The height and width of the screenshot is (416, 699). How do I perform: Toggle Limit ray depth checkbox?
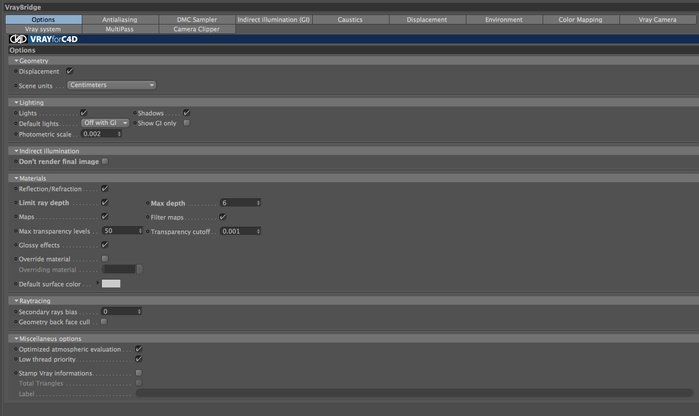pos(105,202)
